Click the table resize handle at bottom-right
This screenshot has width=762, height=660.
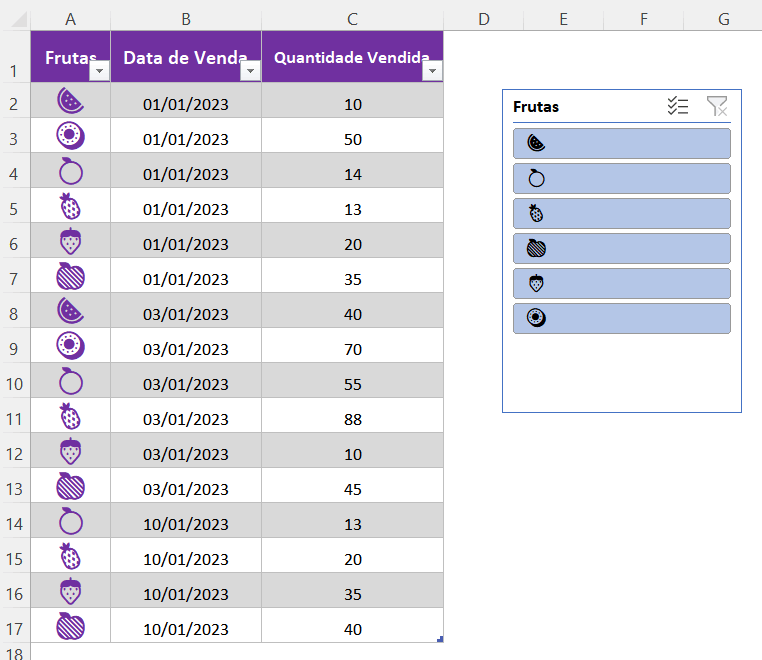pos(440,639)
